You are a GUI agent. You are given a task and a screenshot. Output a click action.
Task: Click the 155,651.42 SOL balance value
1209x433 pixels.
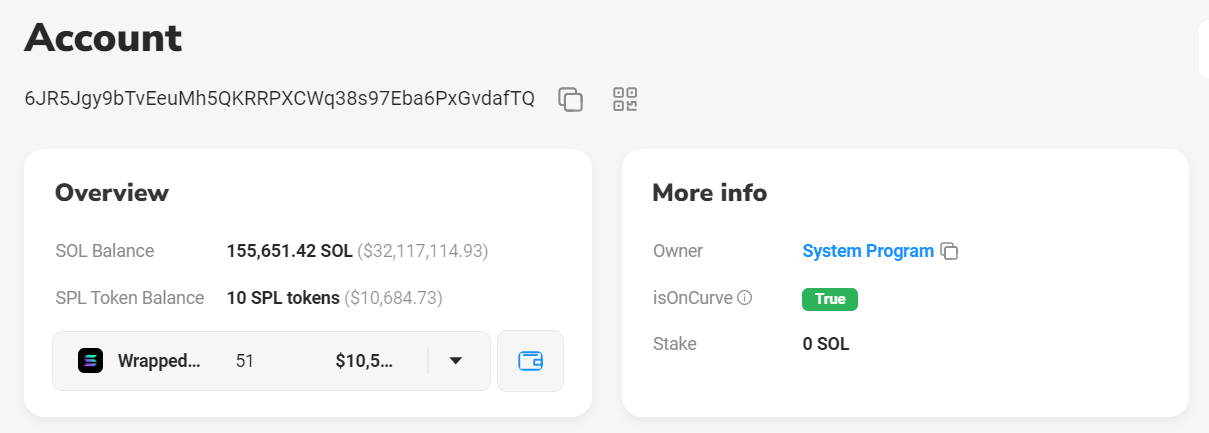pos(289,251)
